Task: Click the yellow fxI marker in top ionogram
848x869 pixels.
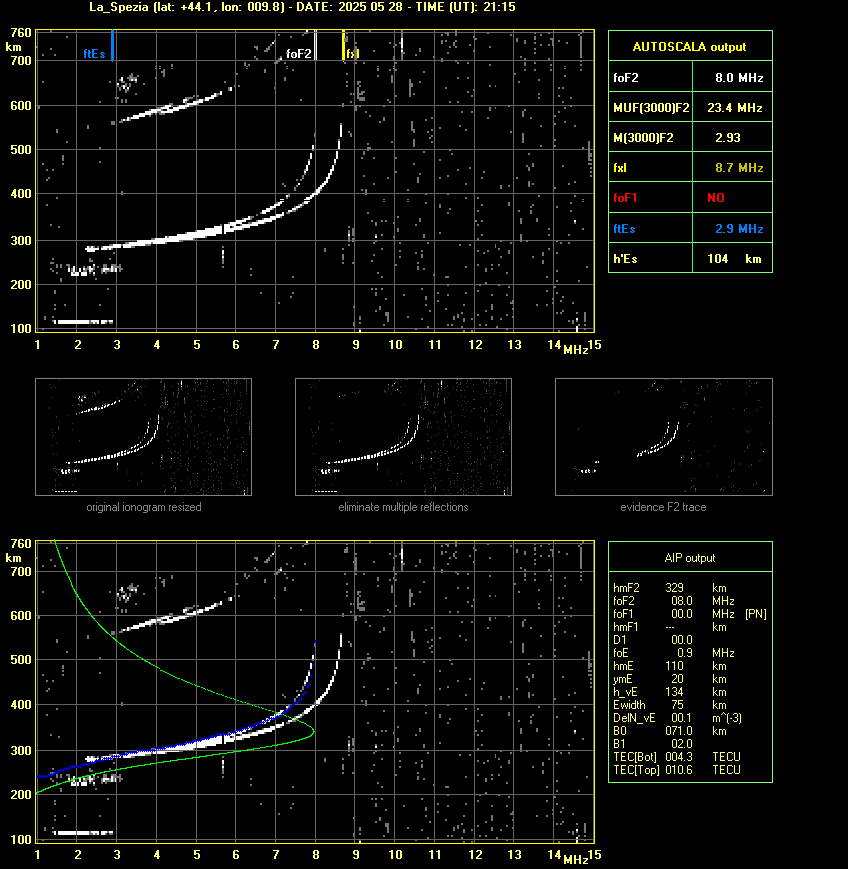Action: pos(344,45)
